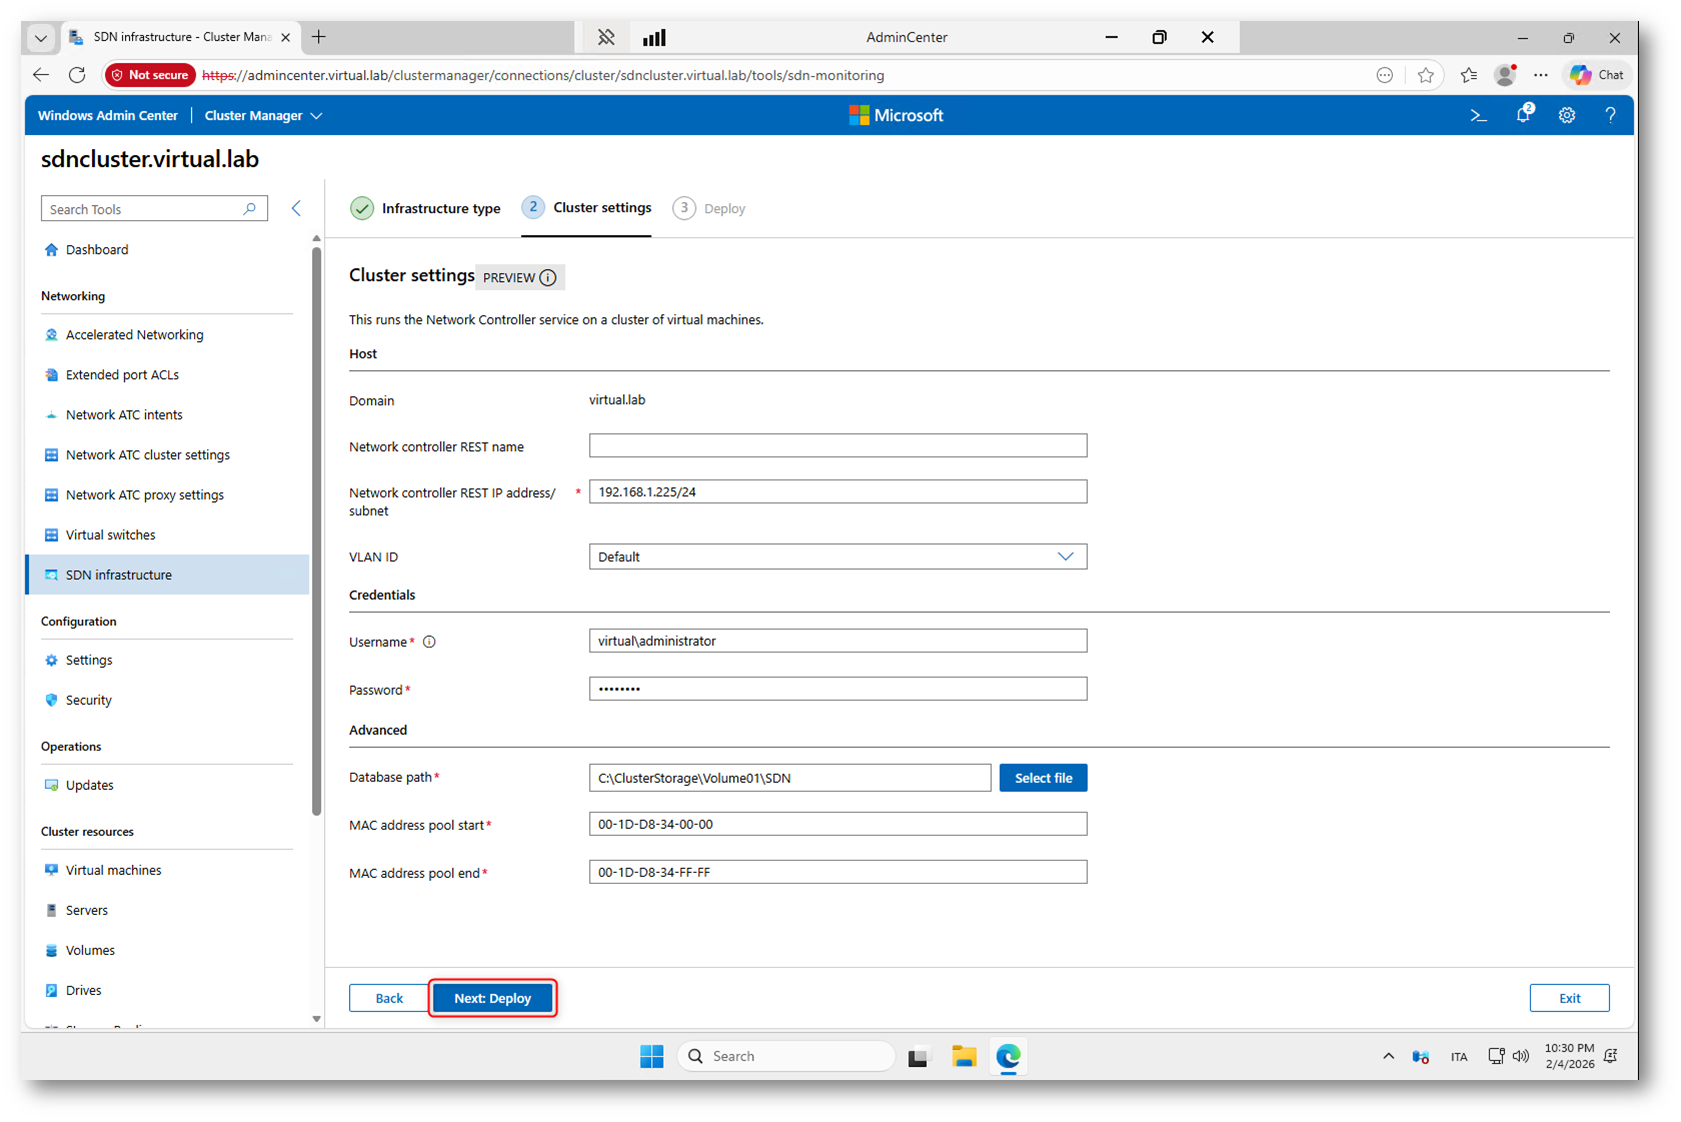
Task: Open File Explorer from the taskbar
Action: point(963,1056)
